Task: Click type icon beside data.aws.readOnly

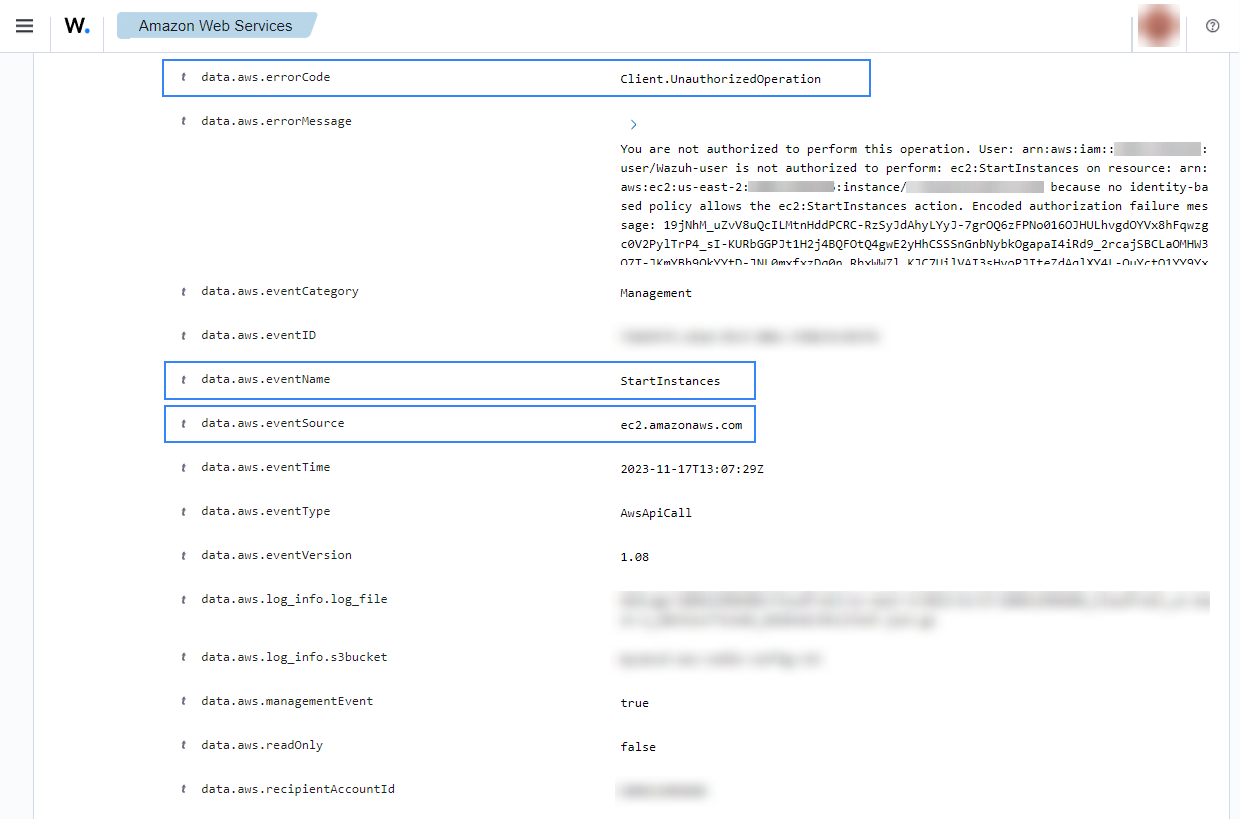Action: [x=184, y=746]
